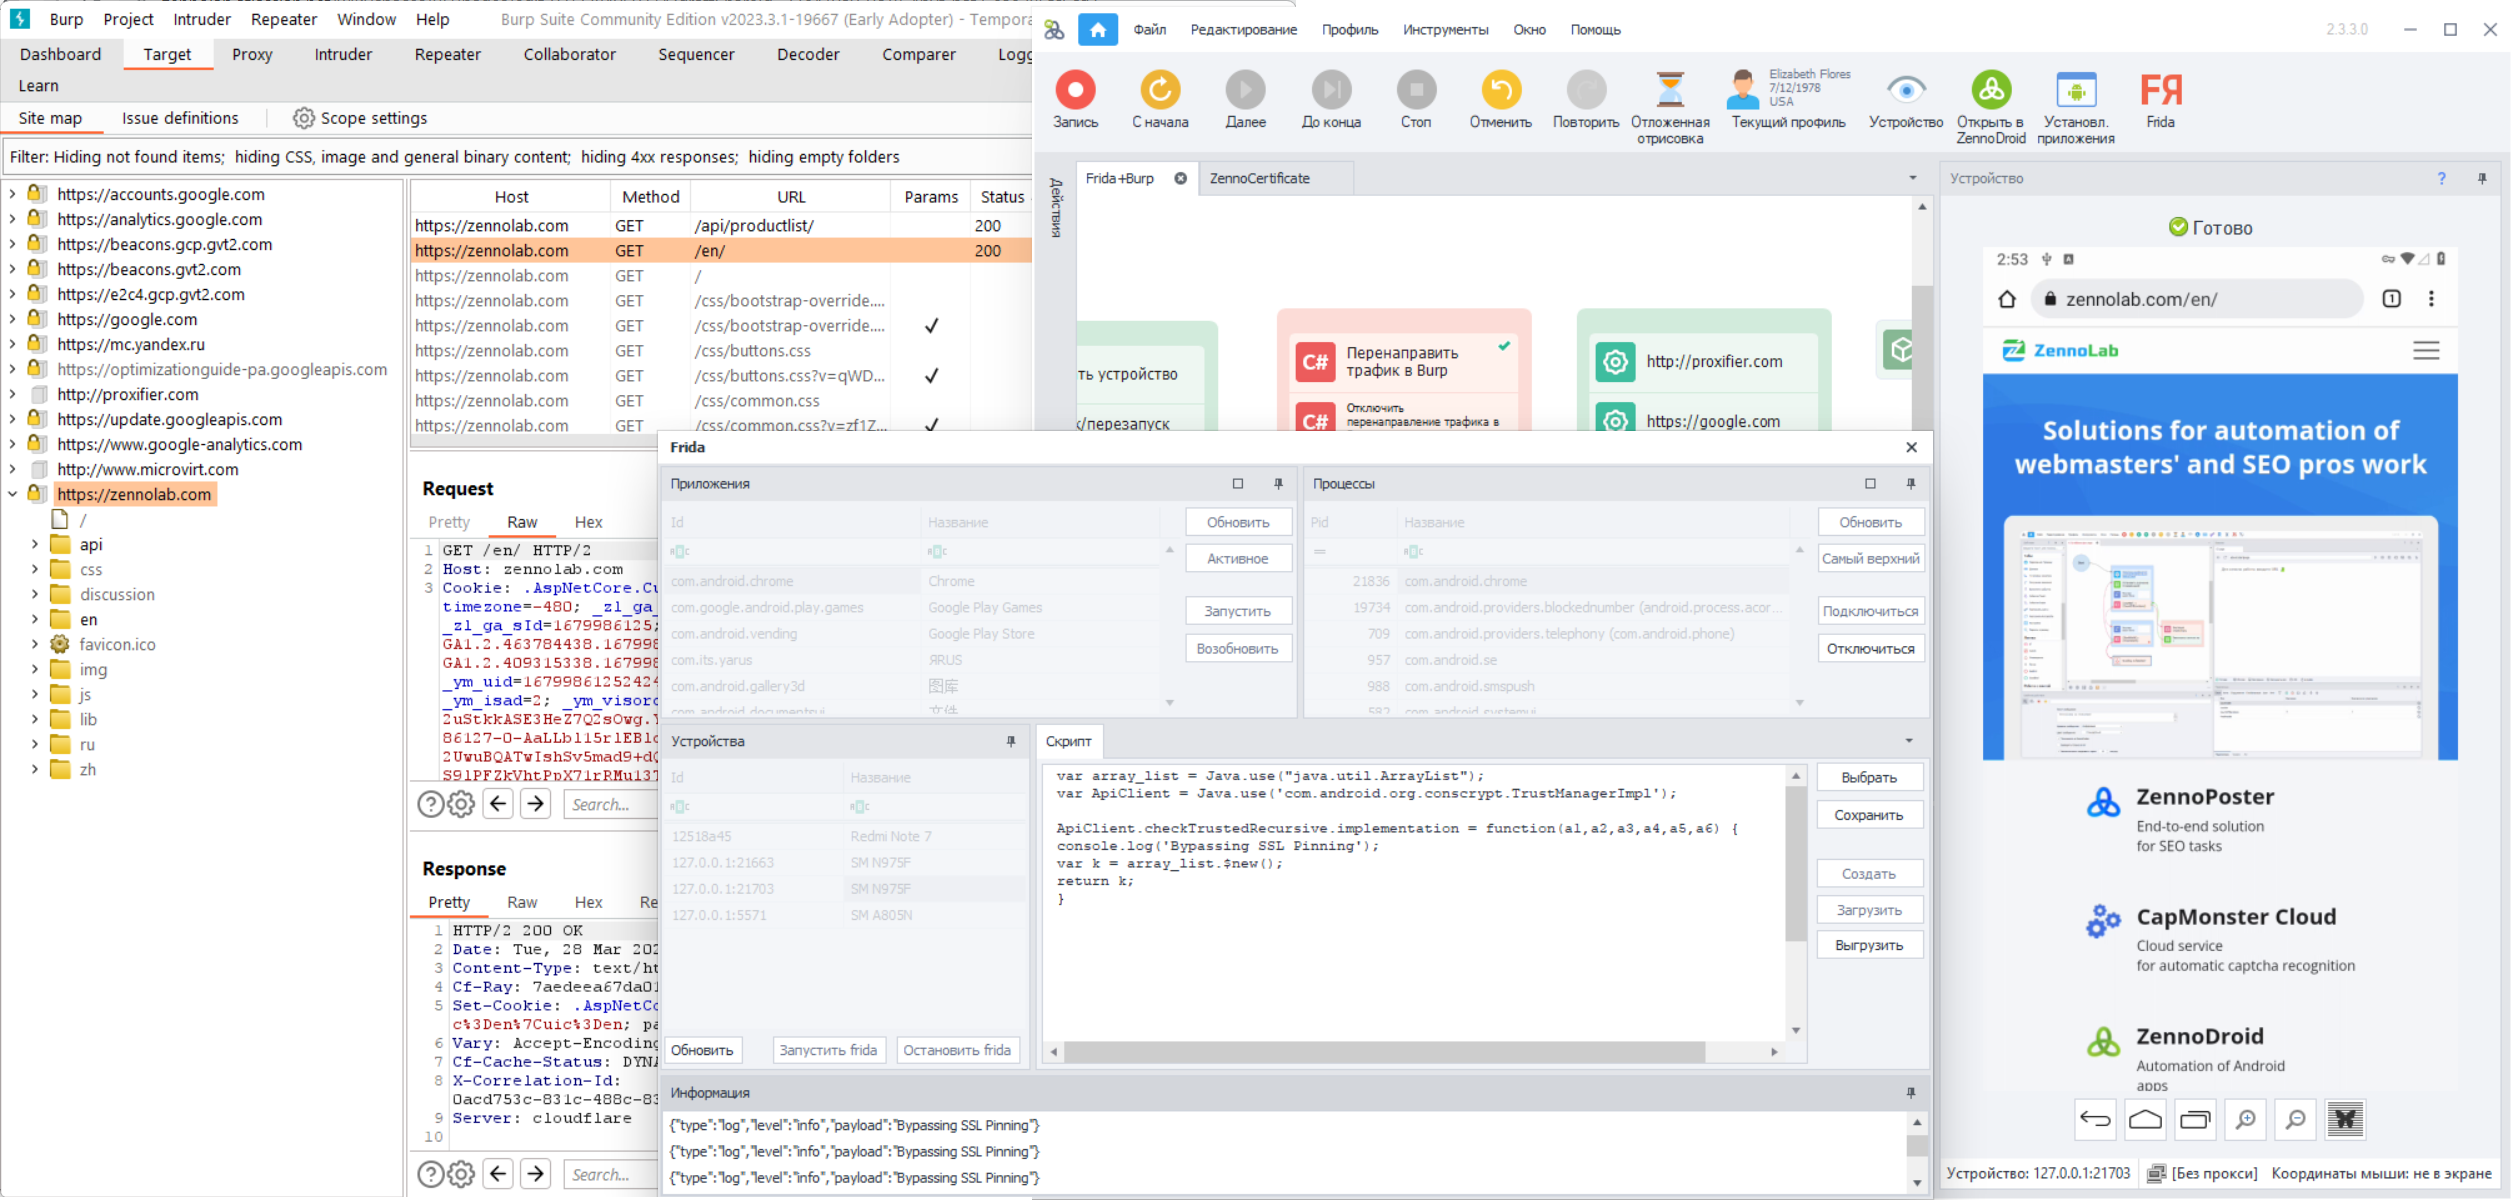Click the Подключиться button
The height and width of the screenshot is (1200, 2513).
coord(1869,611)
